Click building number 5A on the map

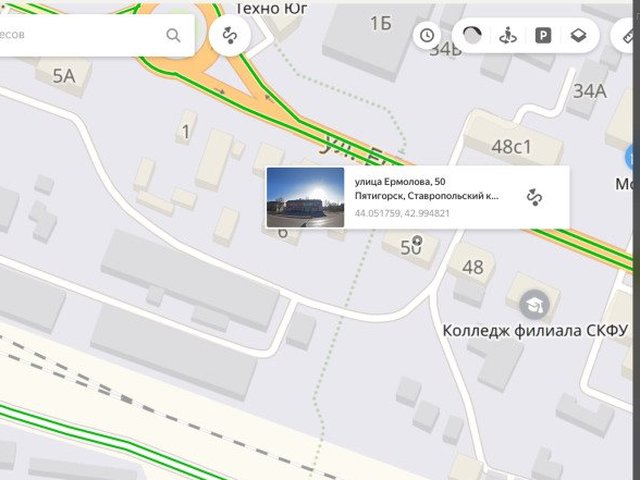pyautogui.click(x=64, y=76)
